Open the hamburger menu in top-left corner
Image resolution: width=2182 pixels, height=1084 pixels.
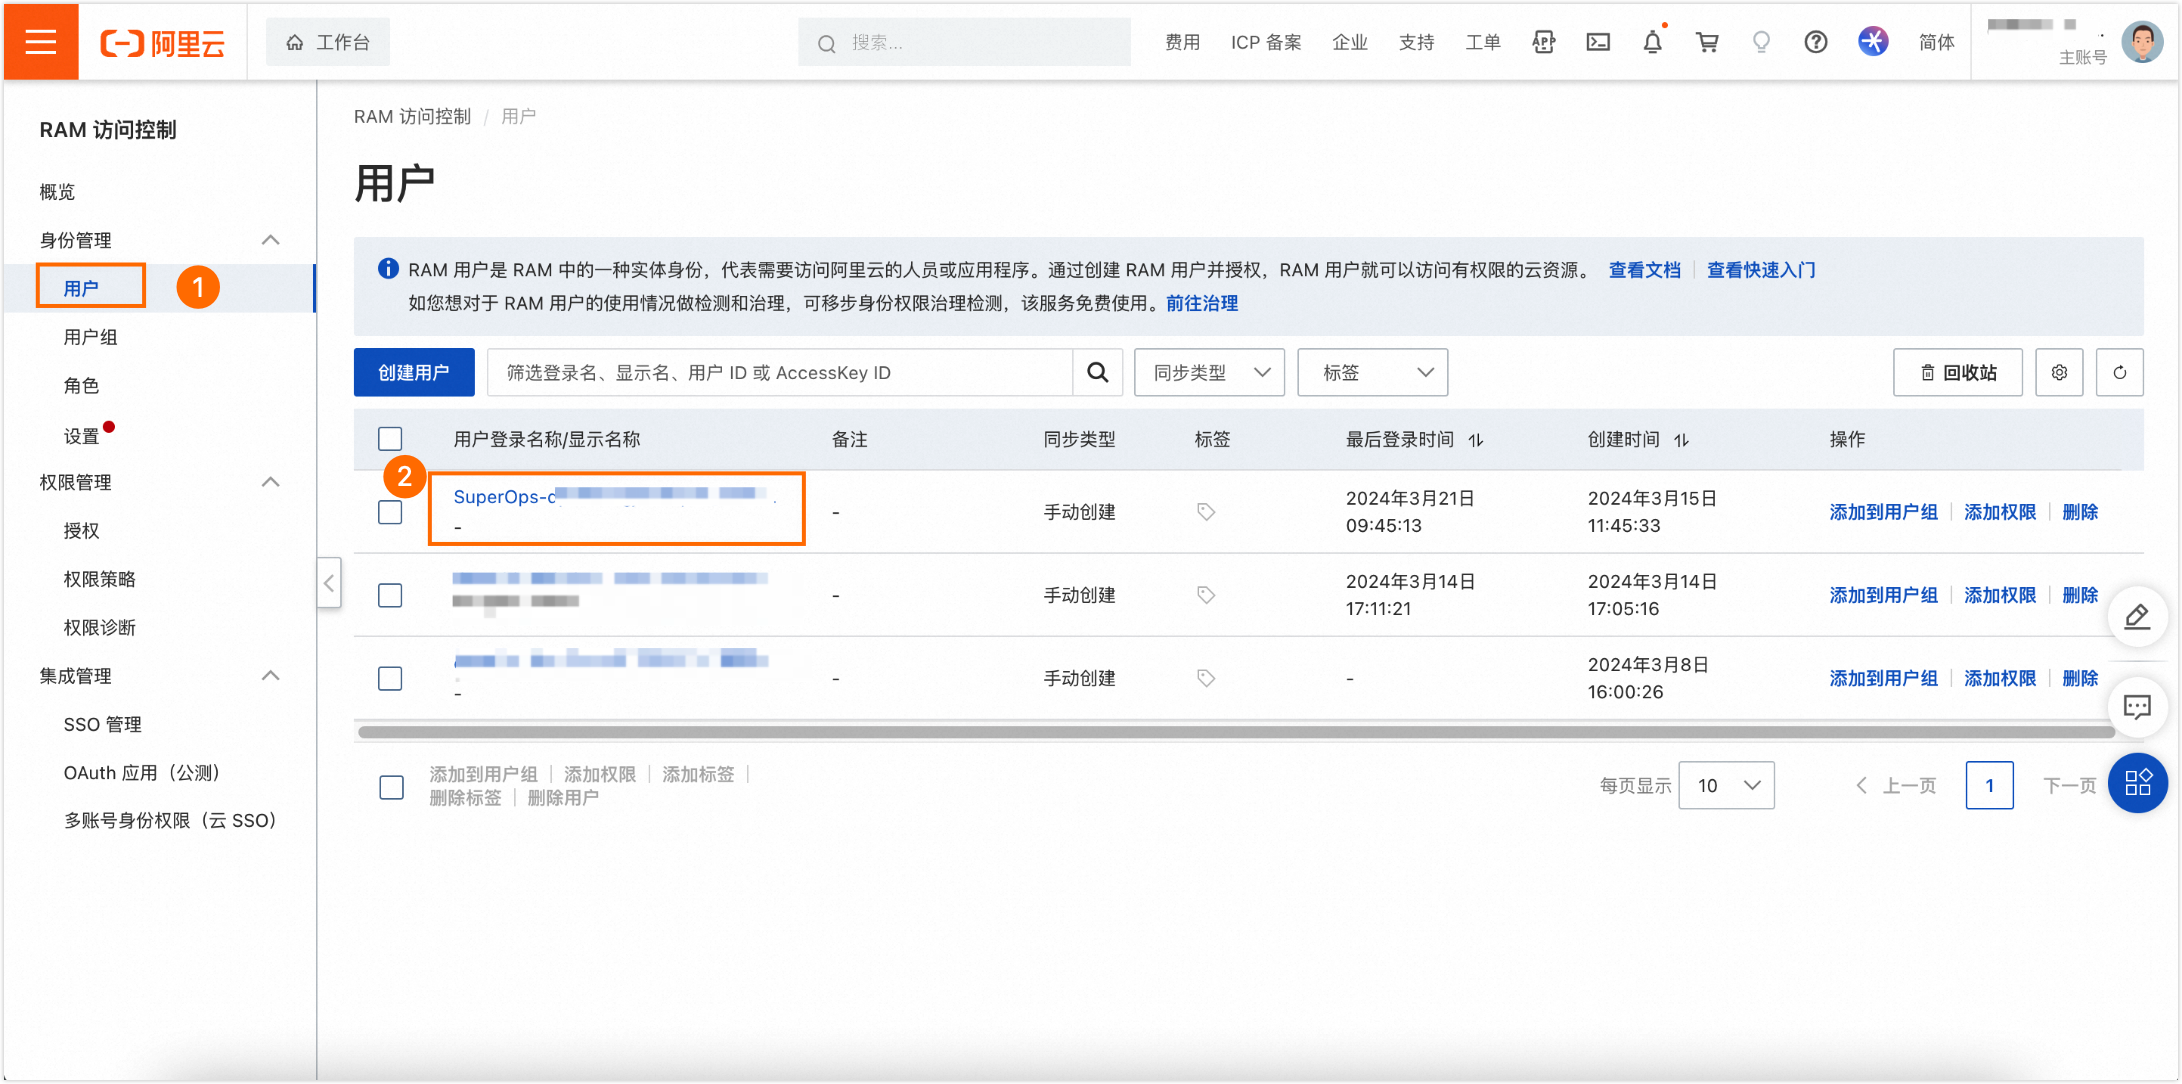[x=40, y=42]
